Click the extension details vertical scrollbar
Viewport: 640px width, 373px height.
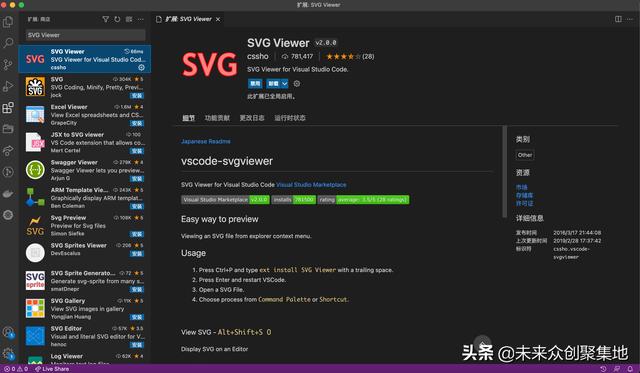(x=505, y=172)
